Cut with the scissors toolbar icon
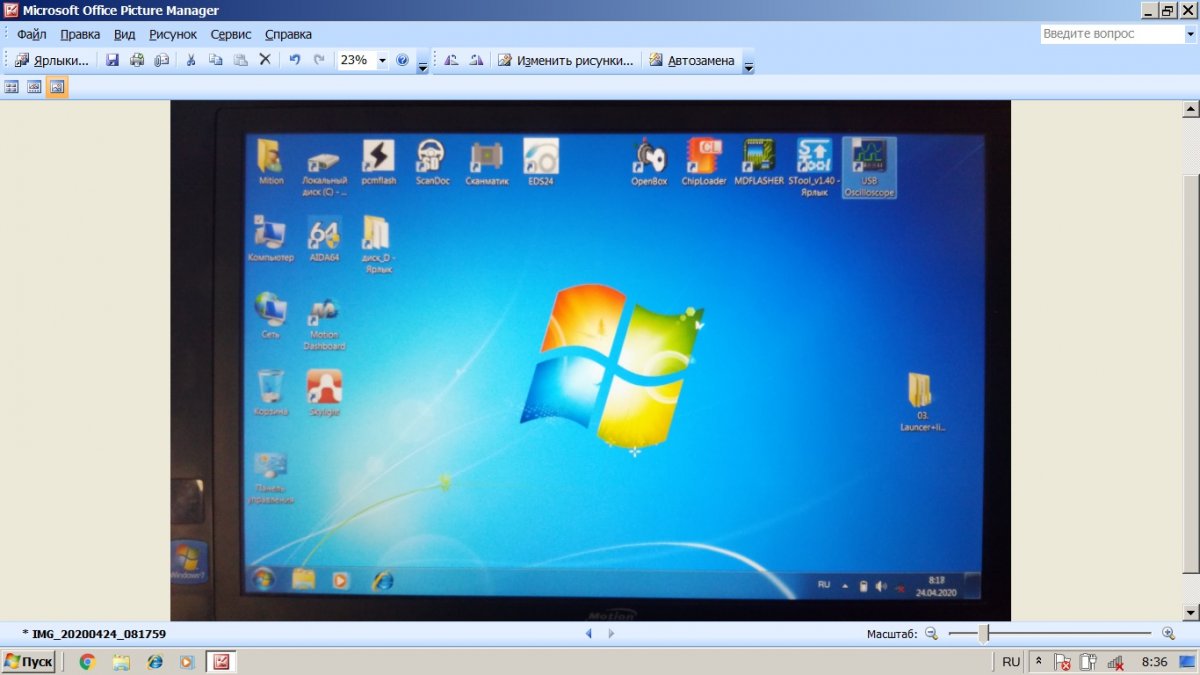 click(x=191, y=60)
